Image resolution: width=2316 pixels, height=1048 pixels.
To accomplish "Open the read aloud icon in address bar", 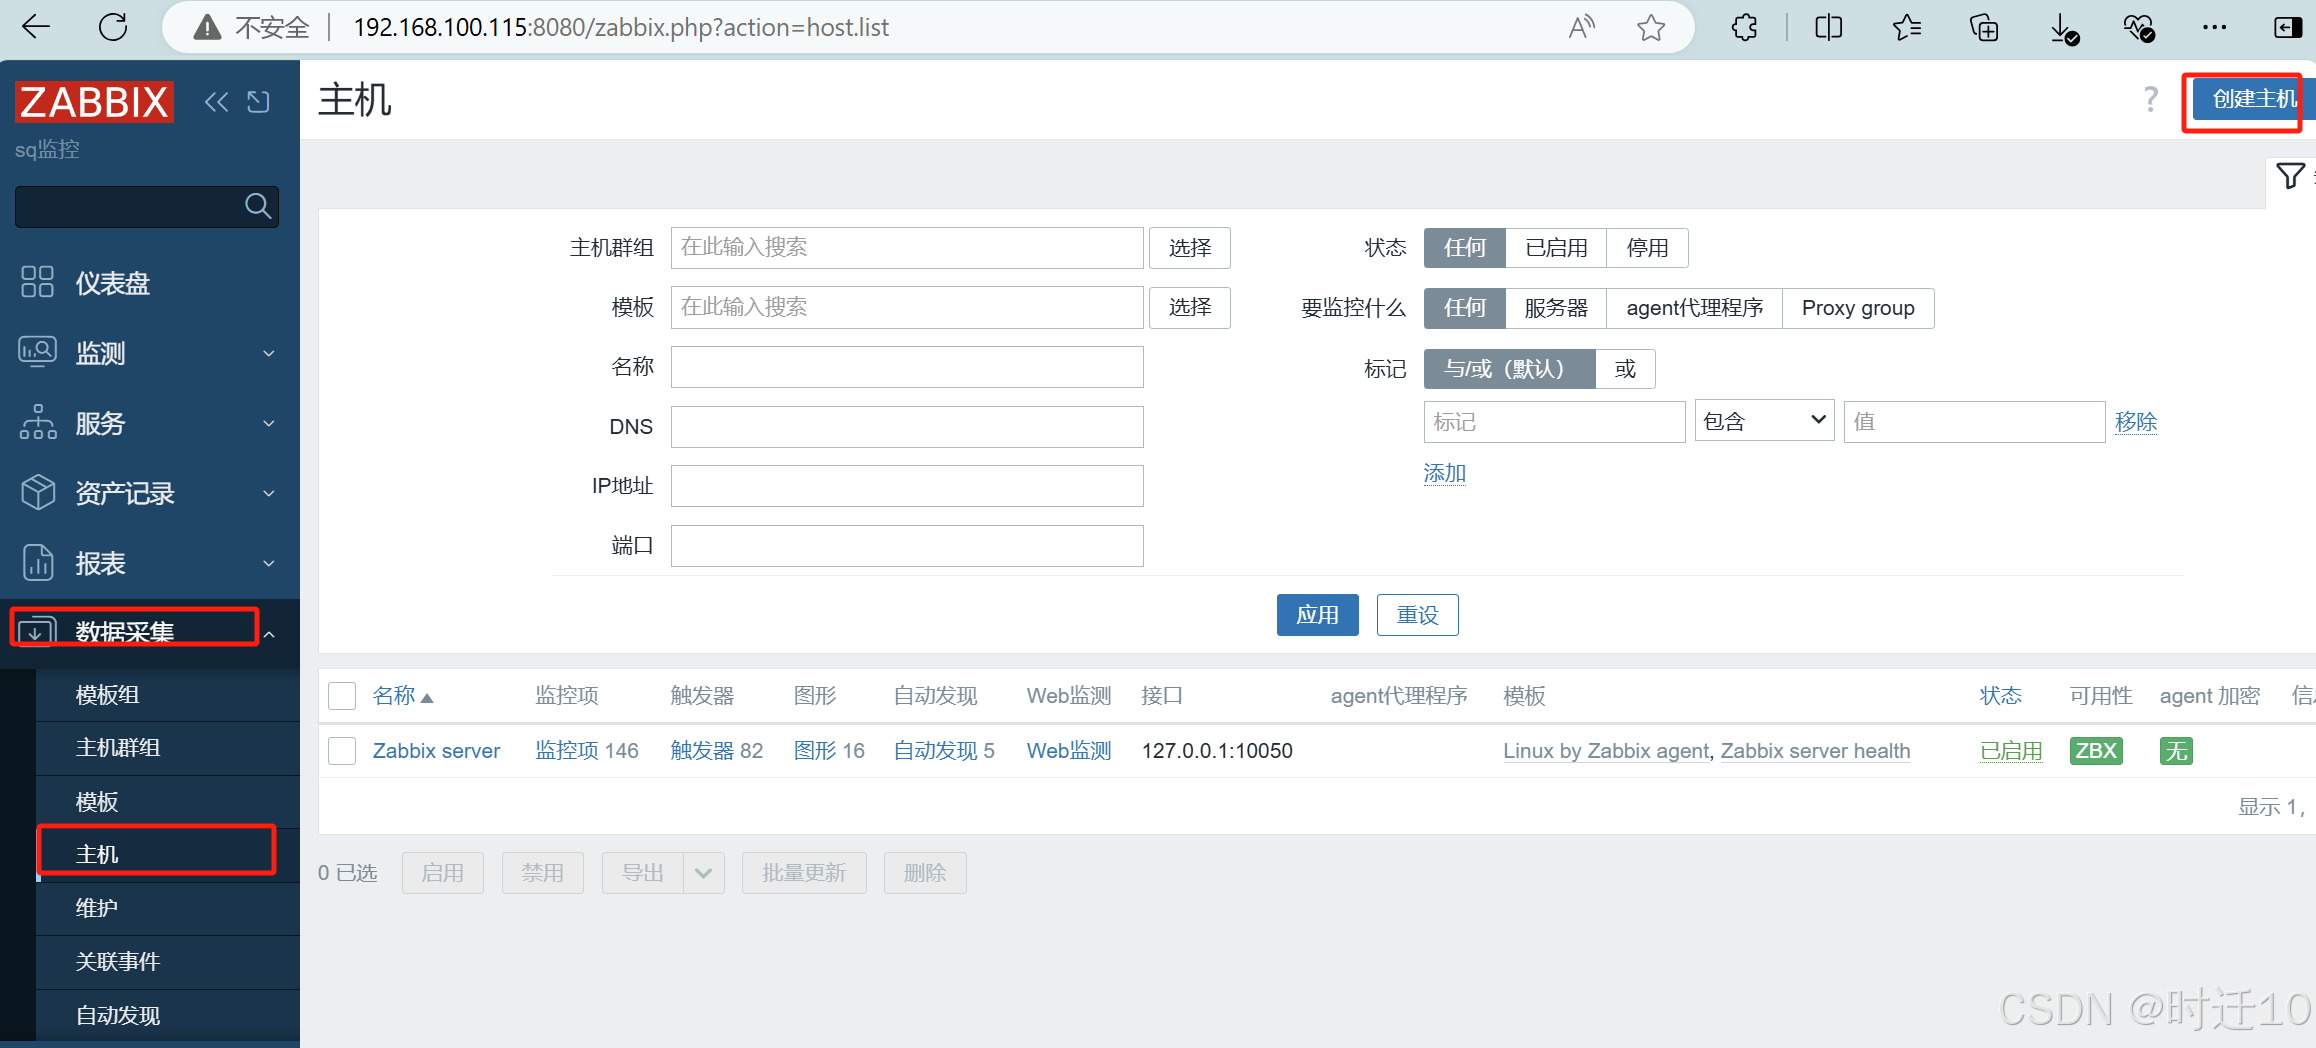I will [x=1581, y=27].
